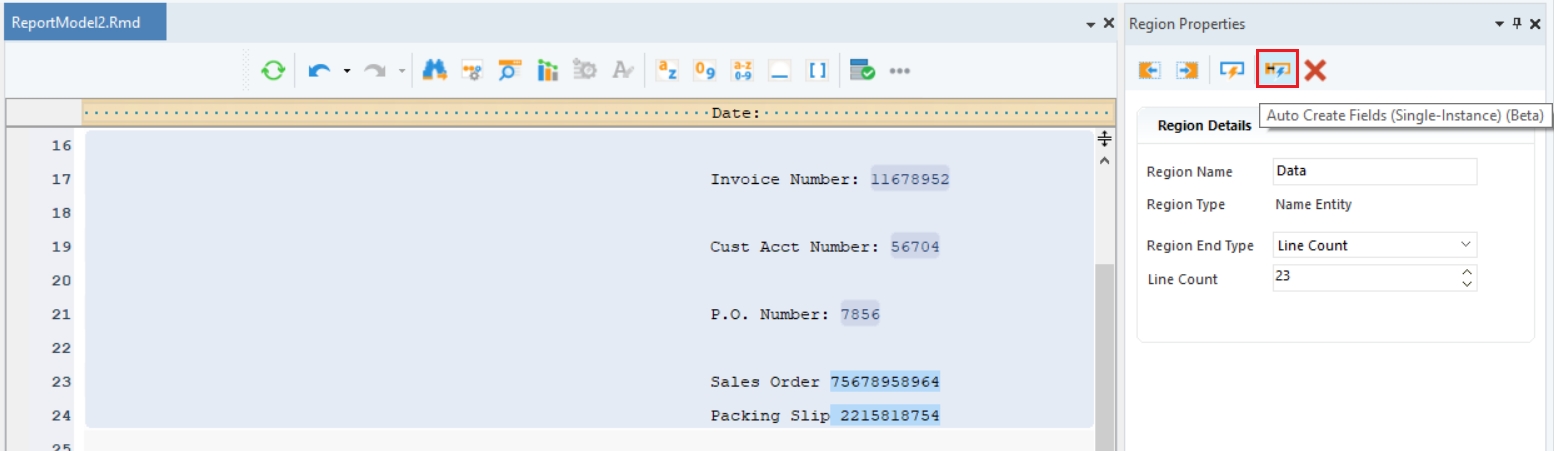Click the magnifier over window icon
1554x451 pixels.
pyautogui.click(x=509, y=71)
